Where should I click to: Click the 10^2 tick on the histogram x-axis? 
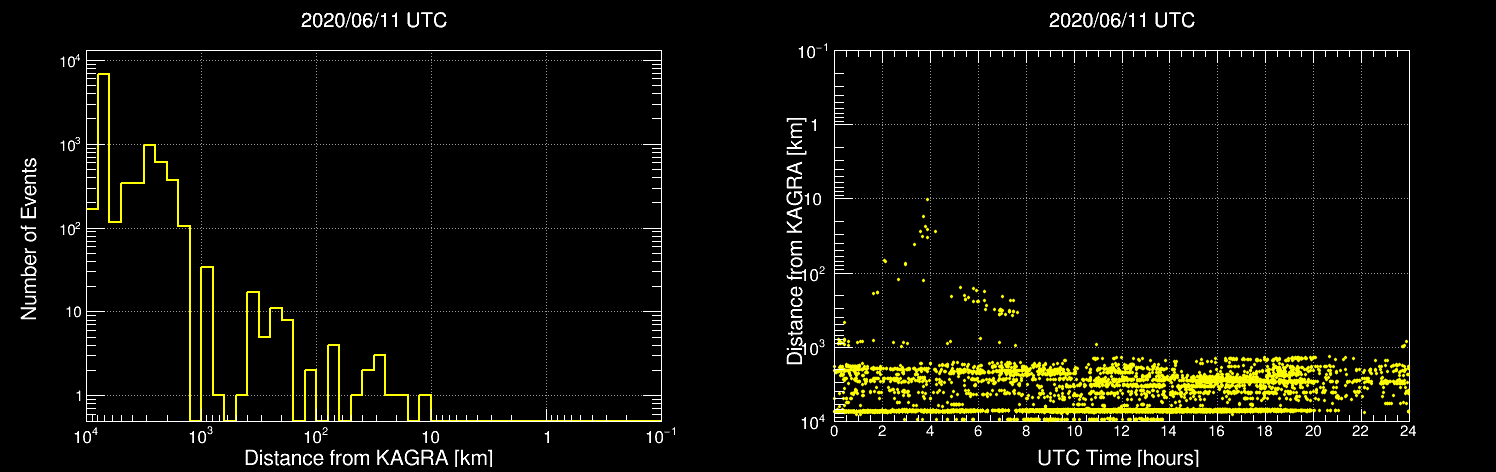316,437
